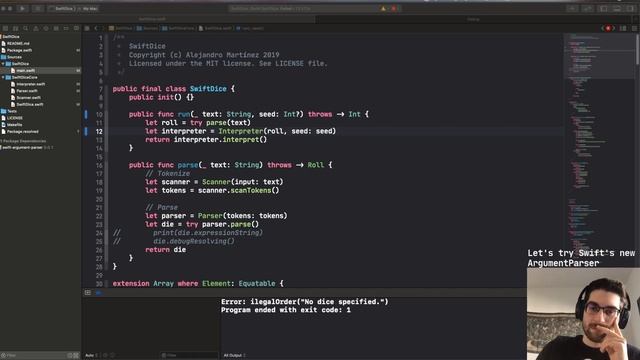Viewport: 640px width, 360px height.
Task: Toggle the navigator panel visibility
Action: (x=604, y=9)
